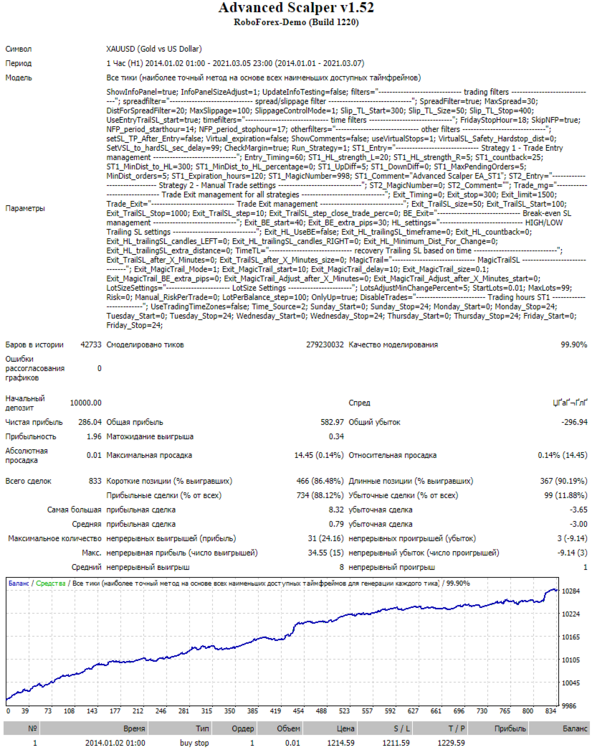The height and width of the screenshot is (750, 592).
Task: Select the '466 (86.48%)' short positions value
Action: (x=320, y=481)
